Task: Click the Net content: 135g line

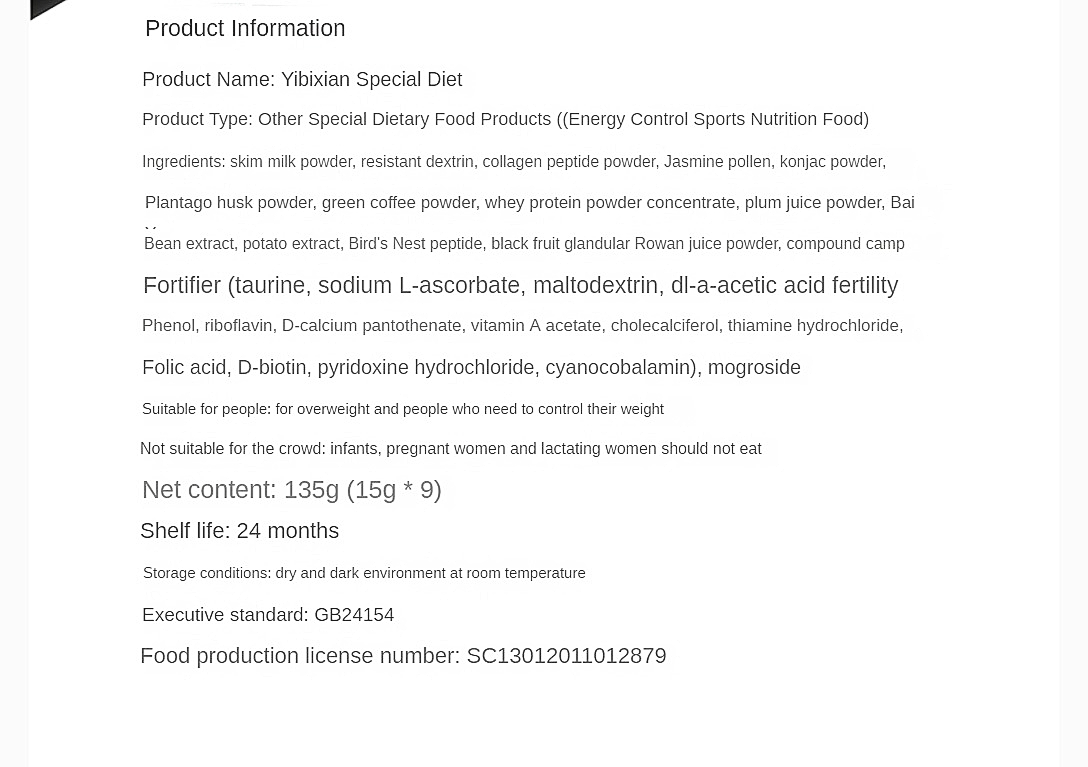Action: [x=292, y=490]
